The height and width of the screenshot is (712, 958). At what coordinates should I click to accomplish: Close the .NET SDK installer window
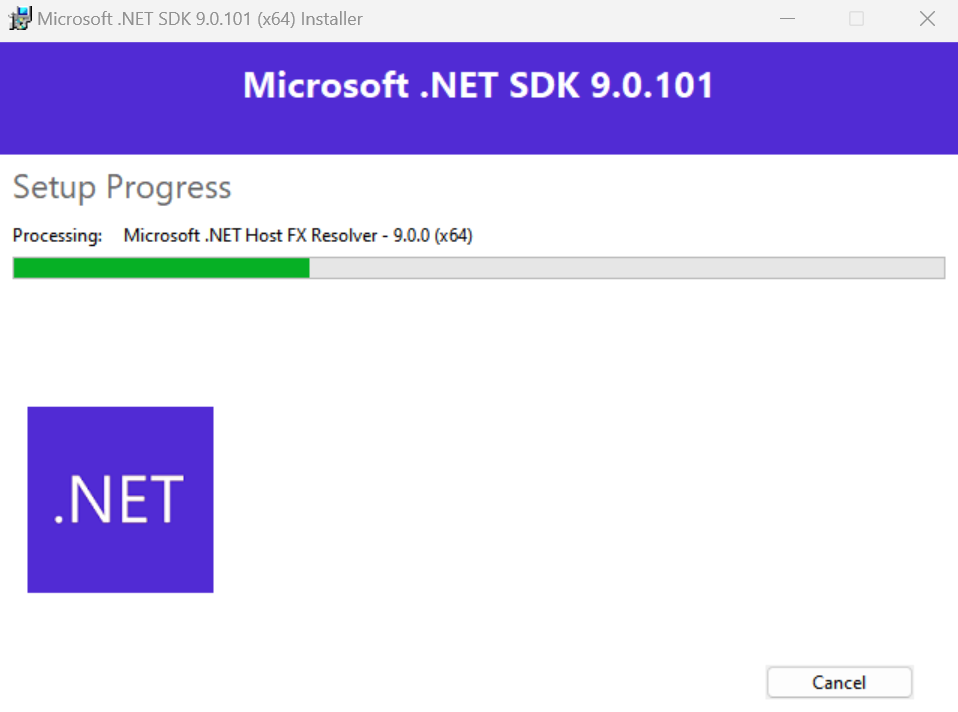coord(927,19)
